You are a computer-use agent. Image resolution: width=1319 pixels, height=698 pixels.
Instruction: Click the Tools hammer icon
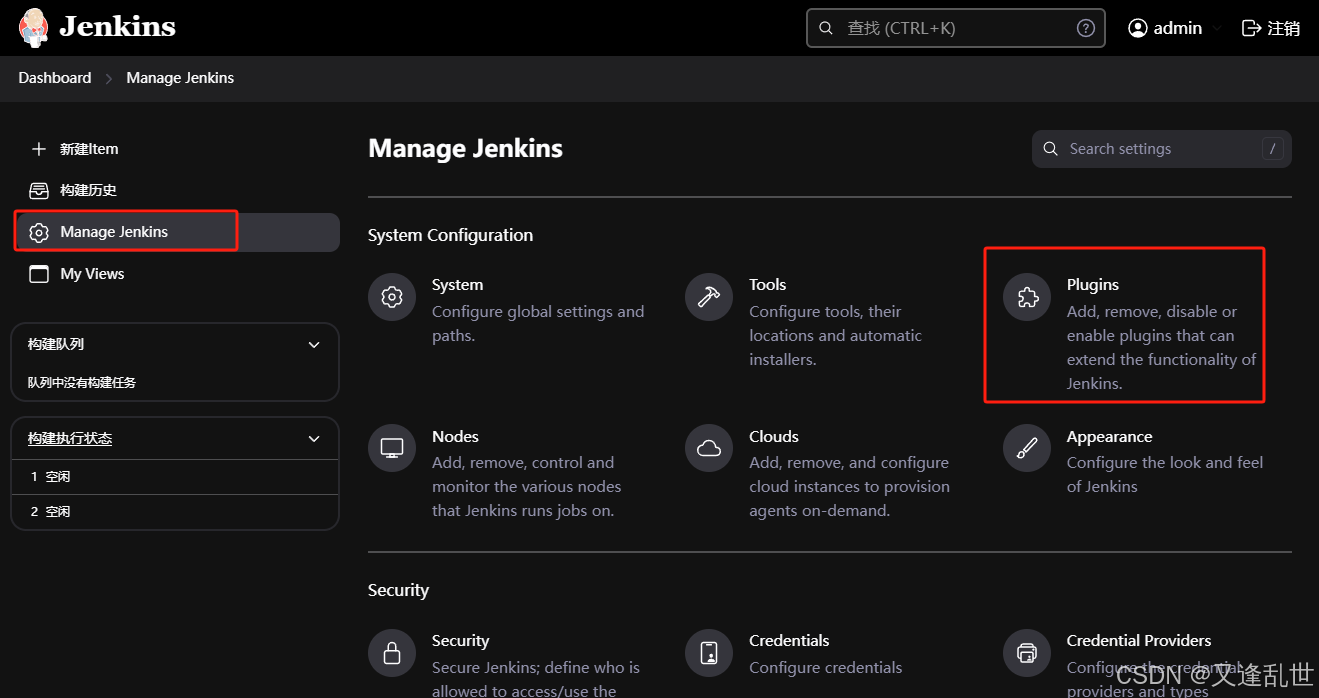709,297
